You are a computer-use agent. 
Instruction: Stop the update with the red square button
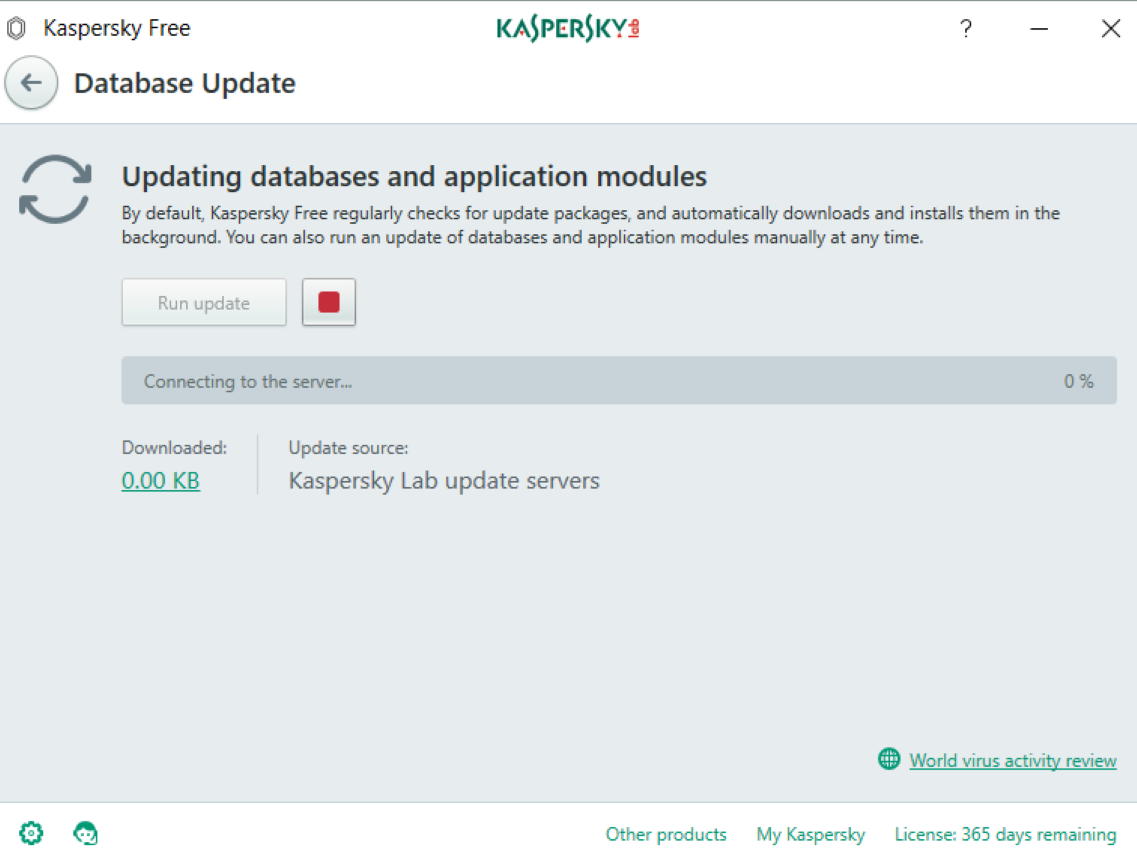tap(328, 302)
